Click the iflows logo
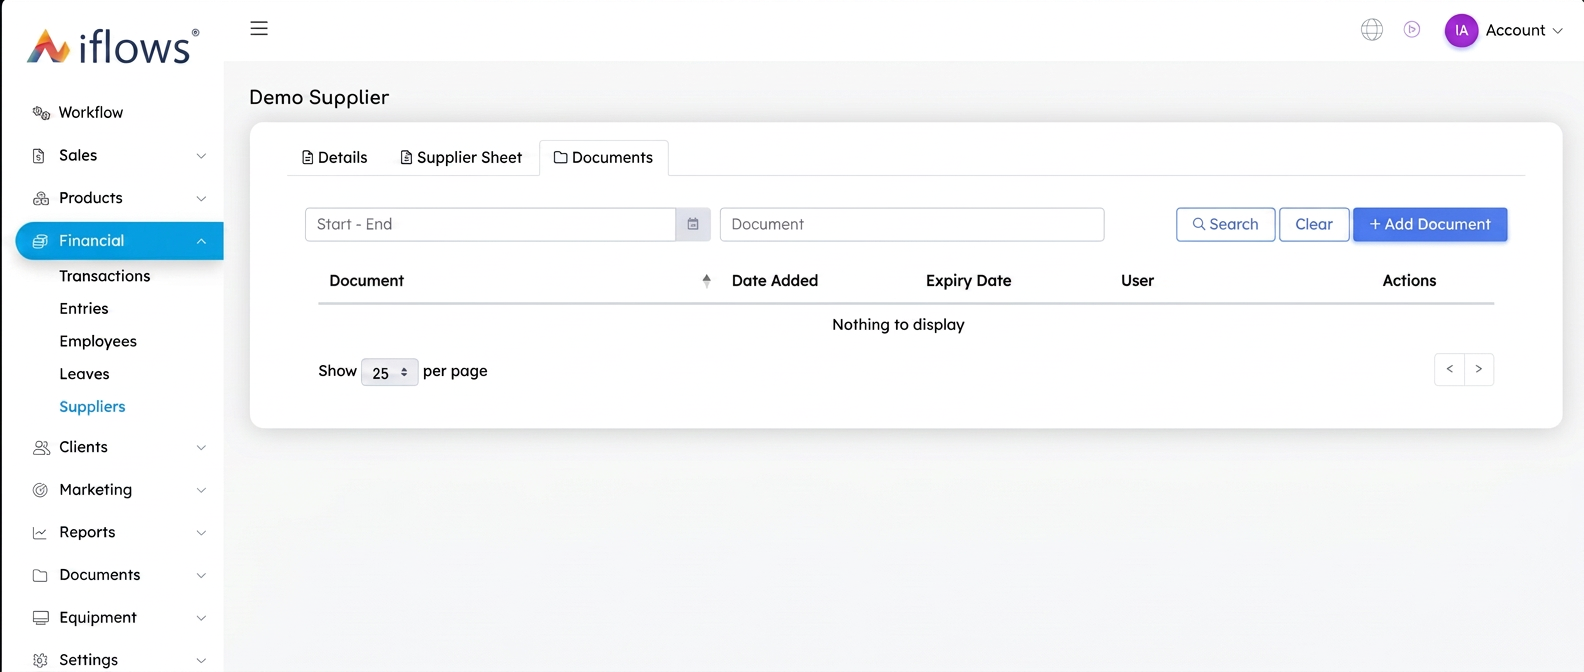The image size is (1584, 672). 113,46
